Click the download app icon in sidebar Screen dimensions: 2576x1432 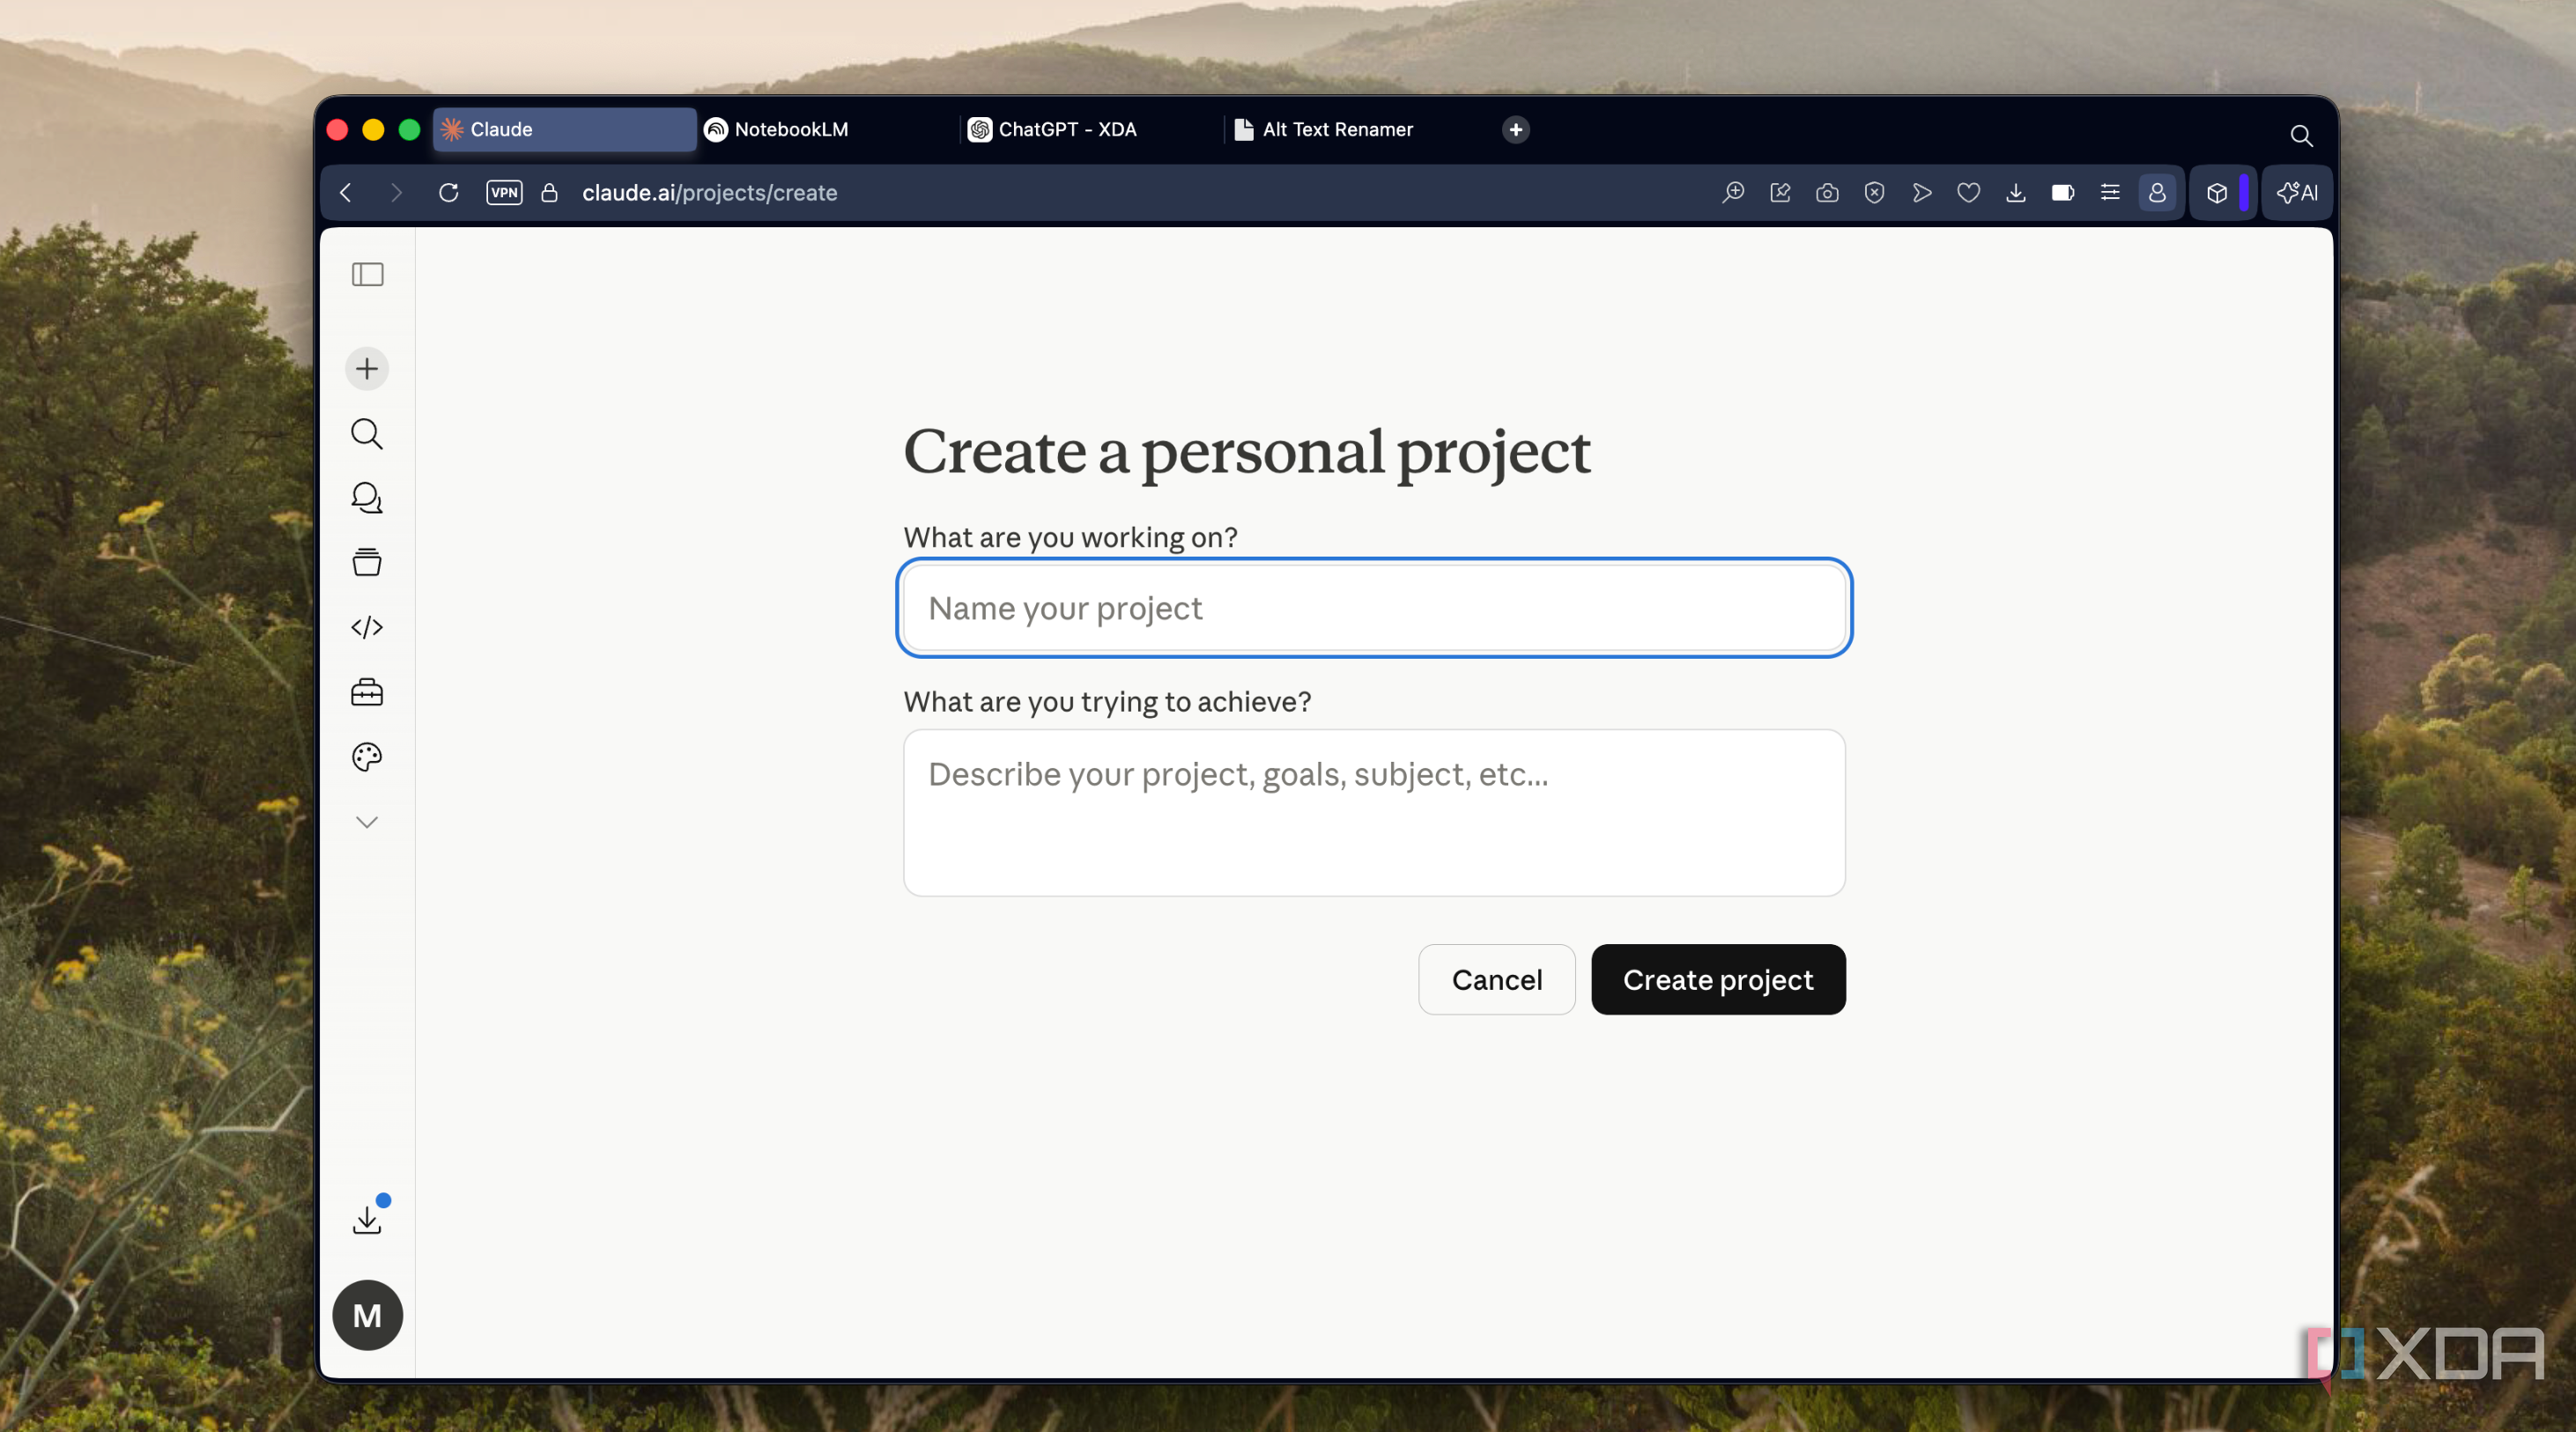point(367,1220)
